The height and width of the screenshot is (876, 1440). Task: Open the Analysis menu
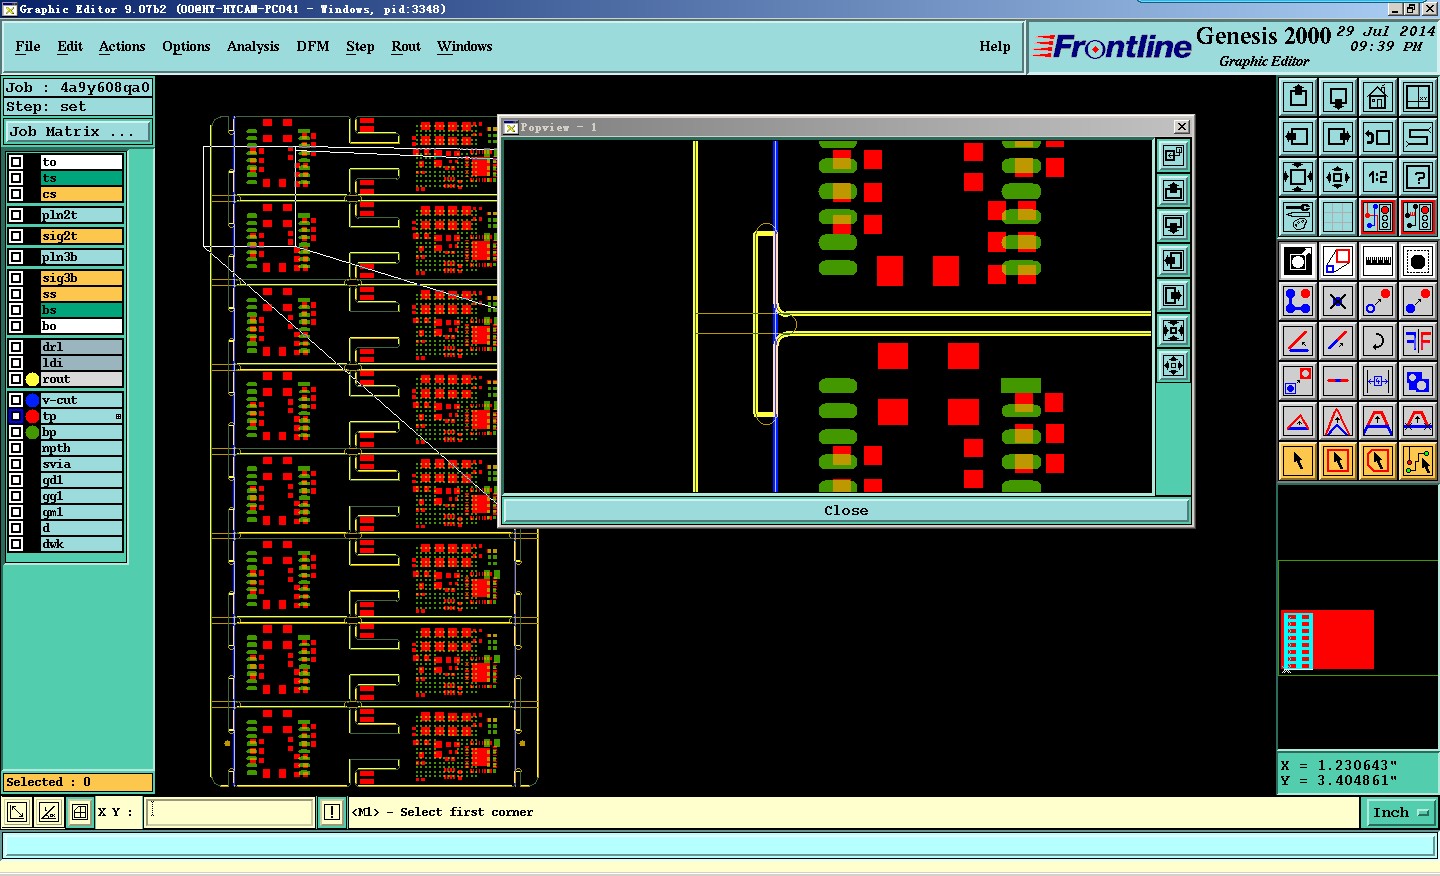253,46
